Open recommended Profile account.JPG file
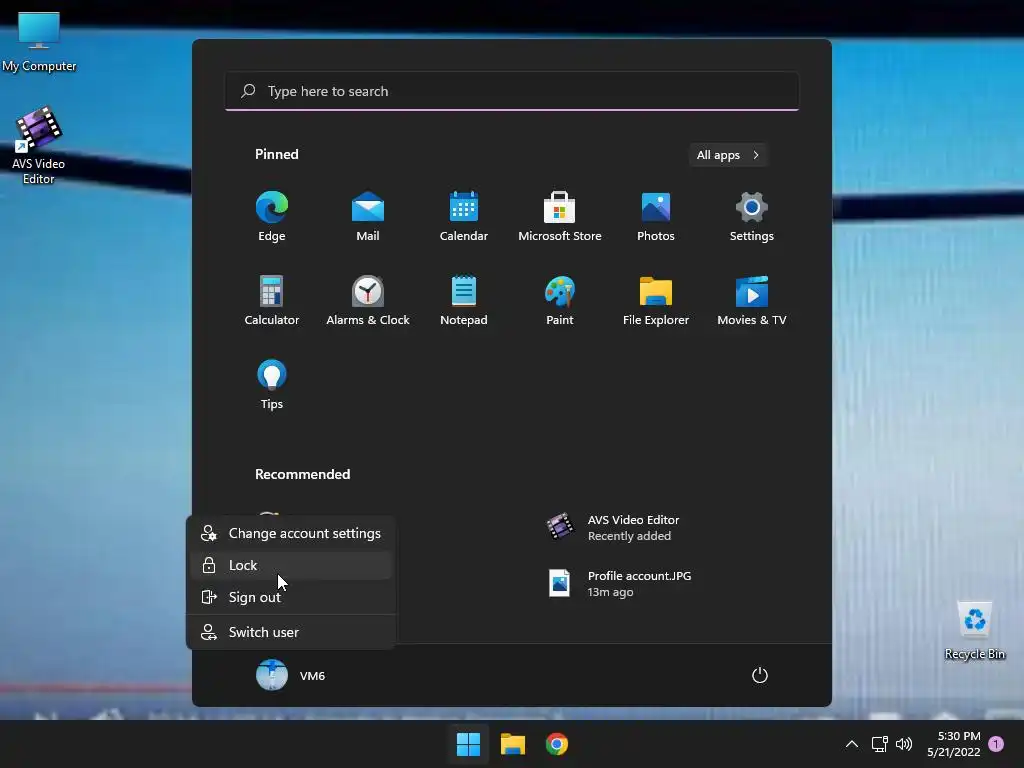 click(x=619, y=584)
